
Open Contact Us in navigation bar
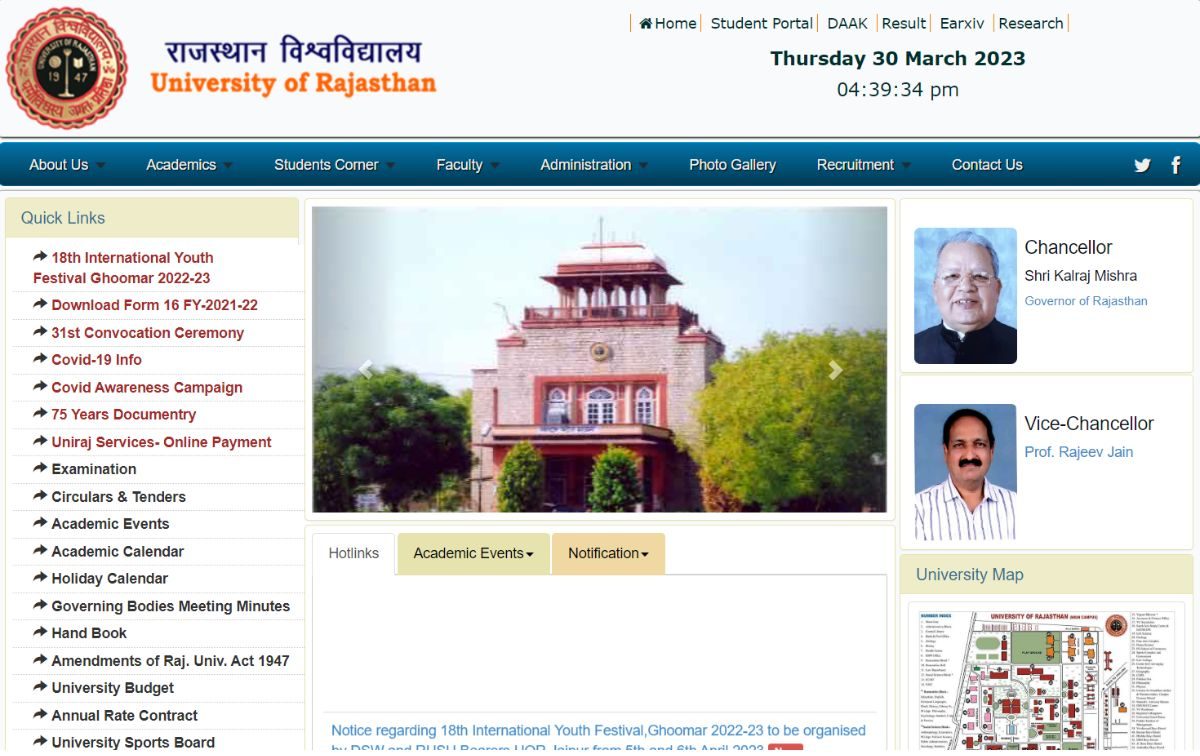click(x=987, y=165)
